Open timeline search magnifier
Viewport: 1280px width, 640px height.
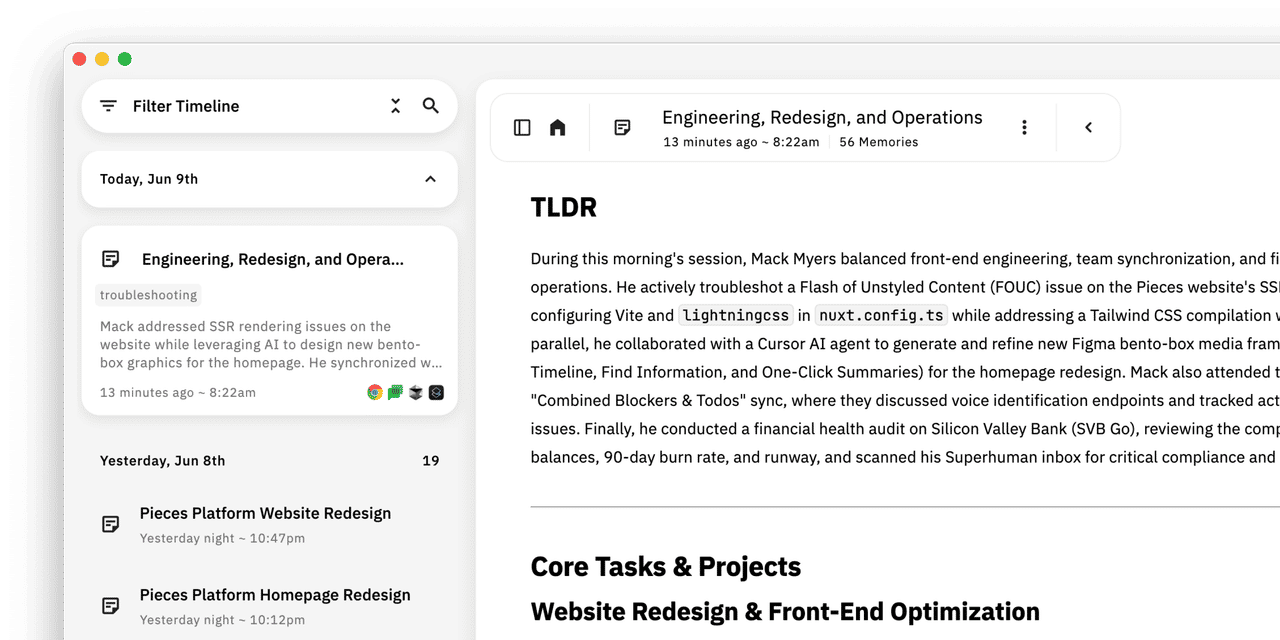tap(431, 106)
